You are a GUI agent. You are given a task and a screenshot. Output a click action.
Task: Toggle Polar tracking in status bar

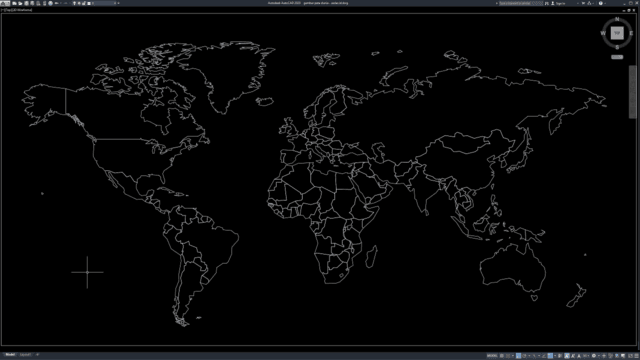coord(524,356)
